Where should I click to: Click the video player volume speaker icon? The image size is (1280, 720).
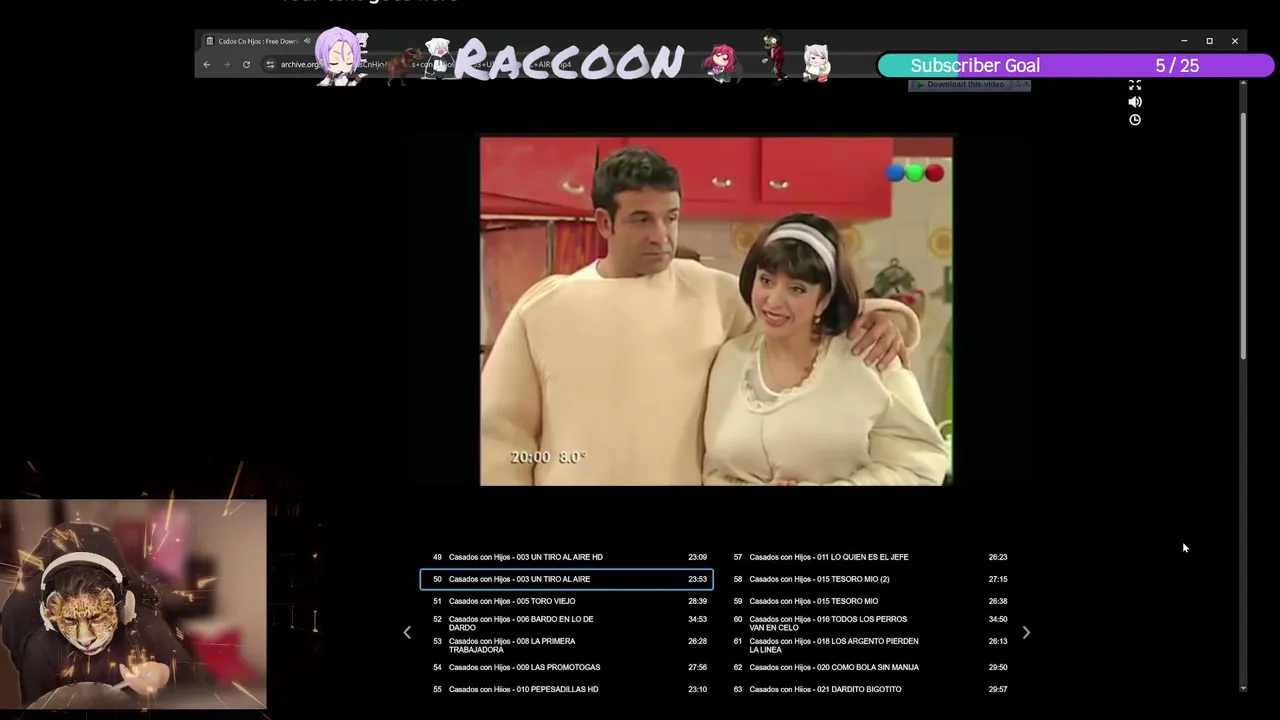click(1135, 102)
